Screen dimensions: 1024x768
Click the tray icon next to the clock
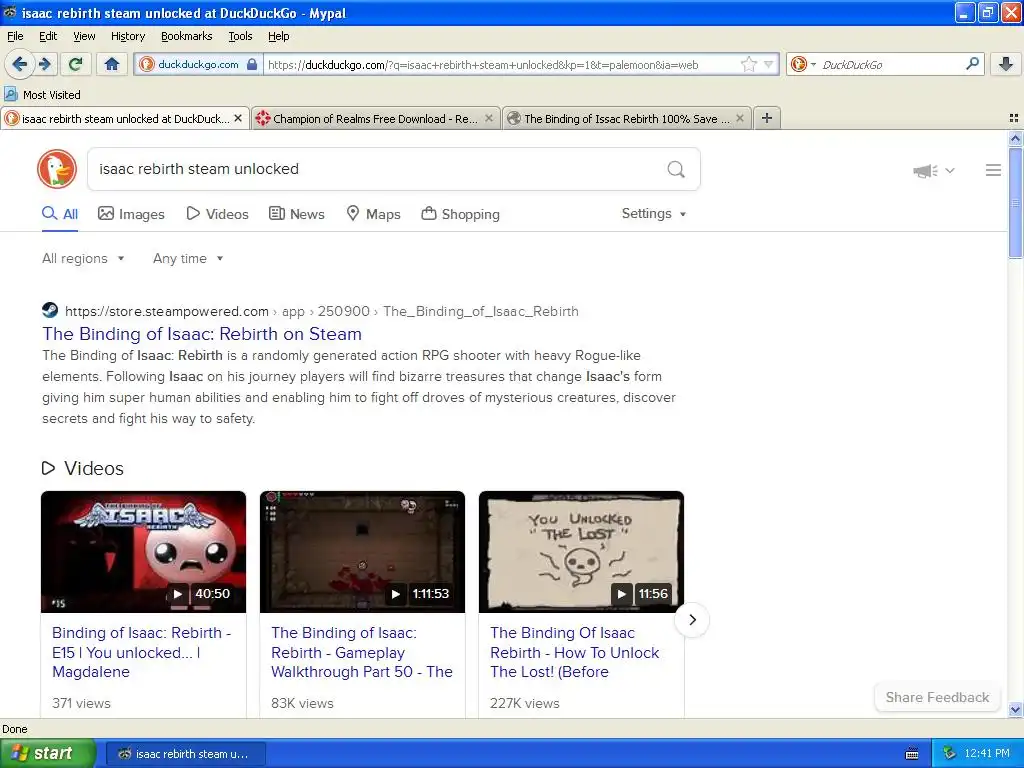950,754
